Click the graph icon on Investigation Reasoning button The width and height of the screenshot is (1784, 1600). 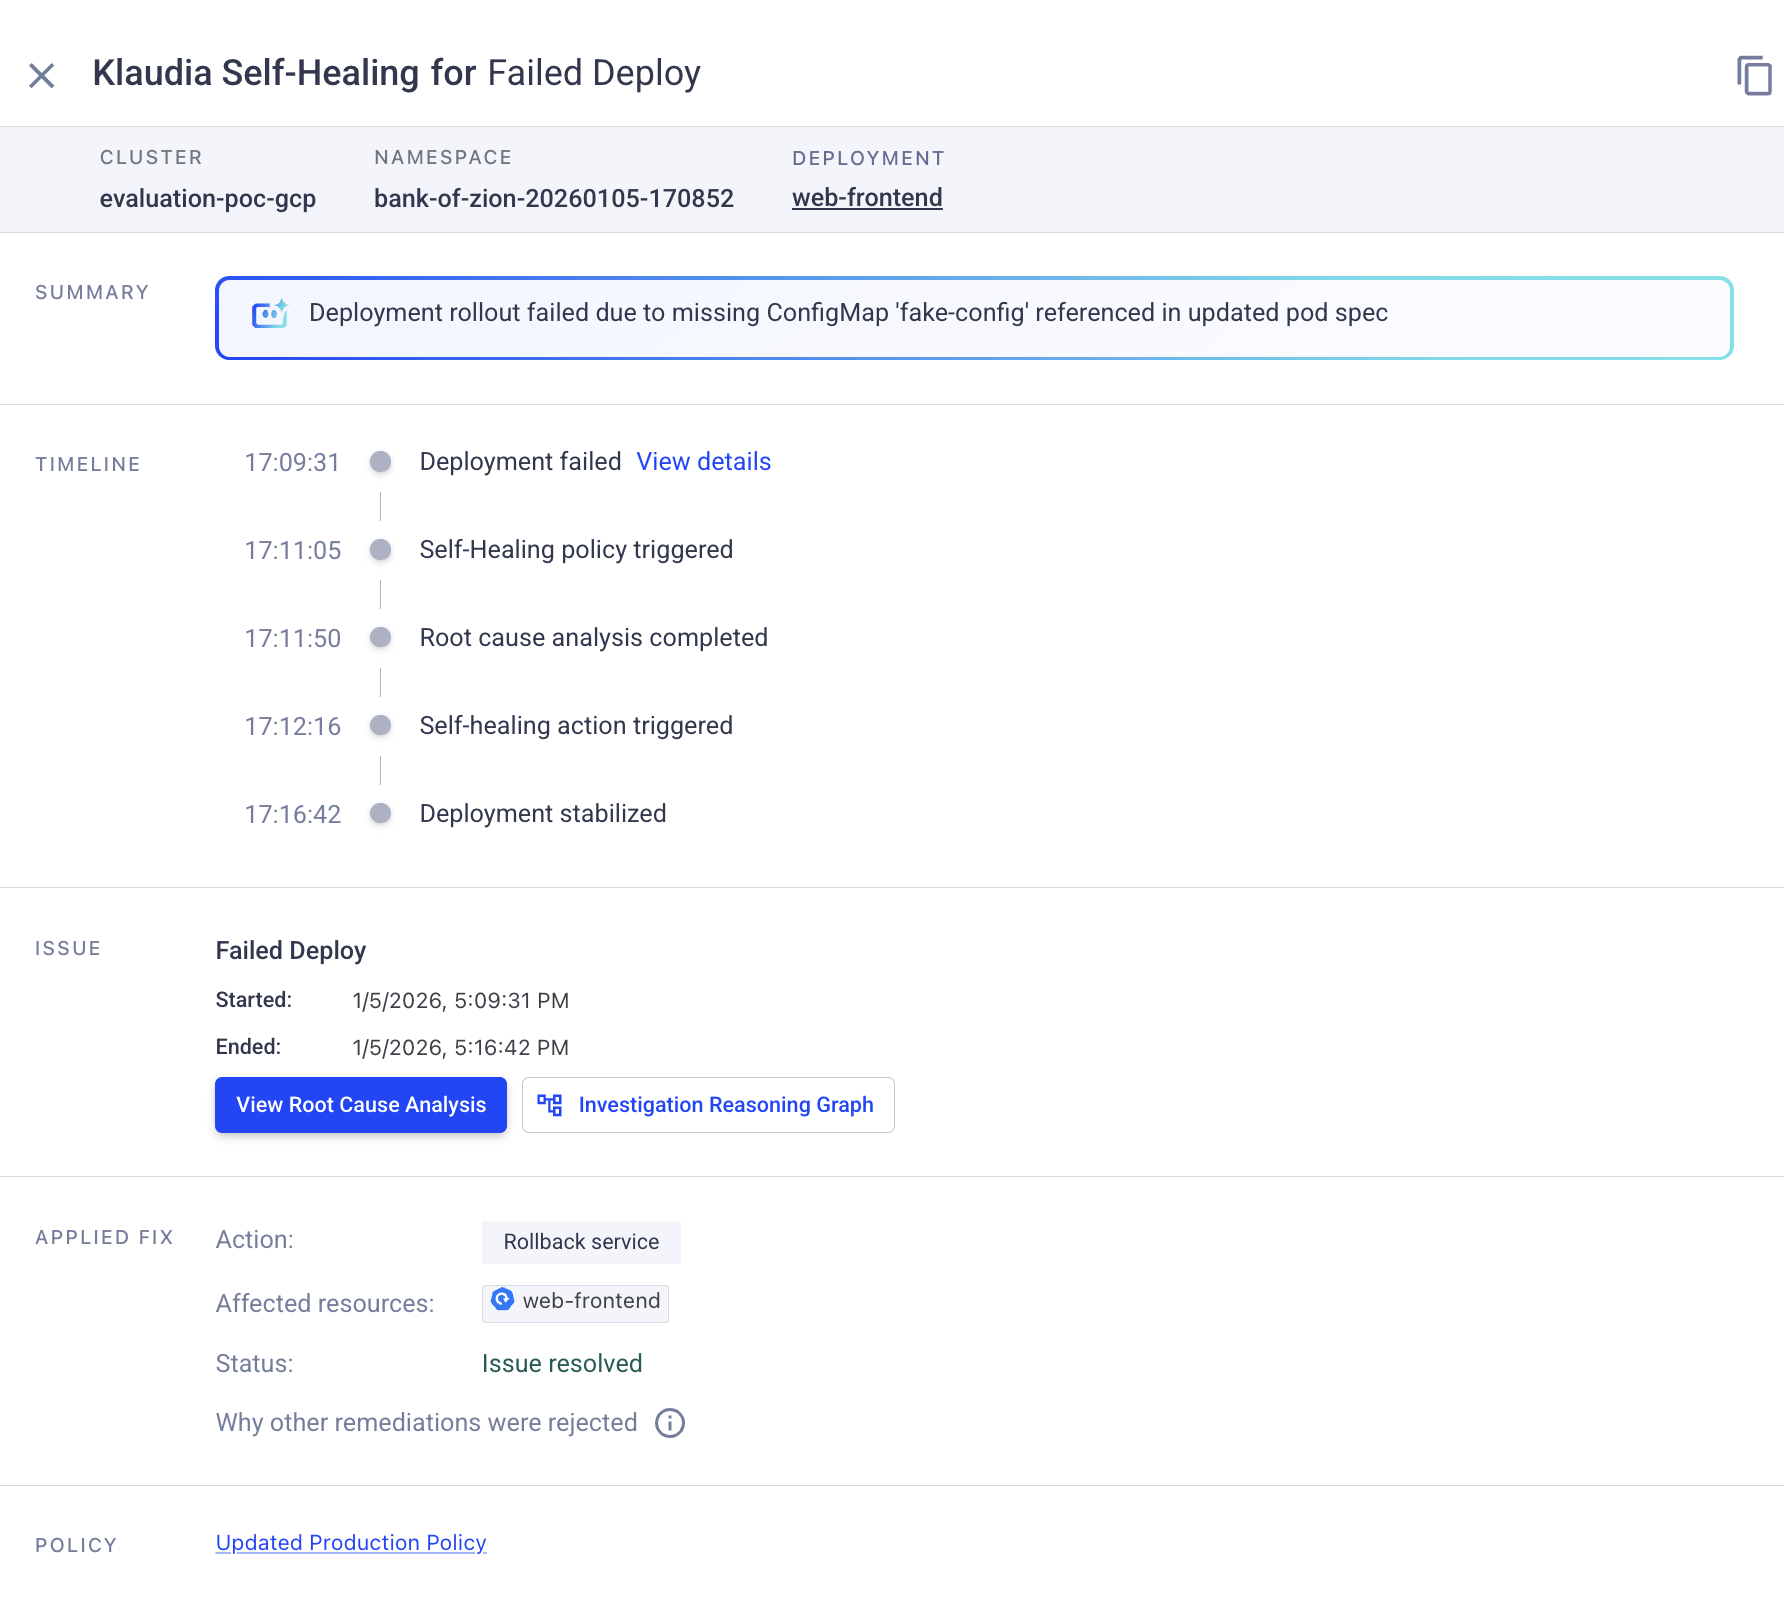pos(550,1105)
